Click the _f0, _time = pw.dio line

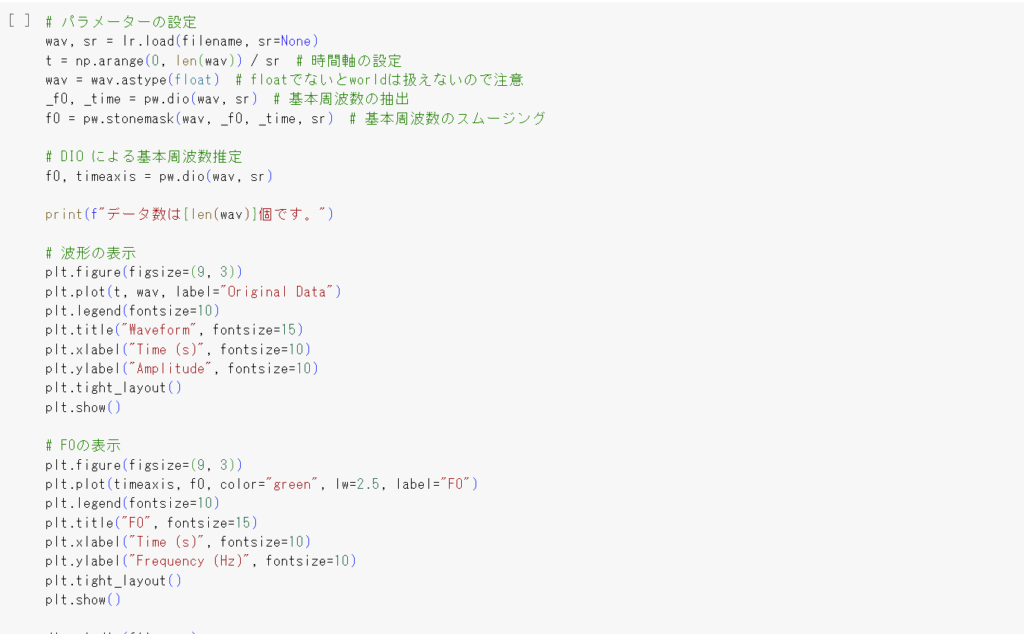coord(227,99)
